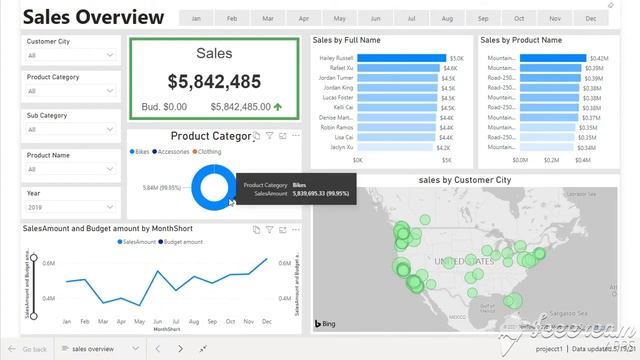The width and height of the screenshot is (640, 360).
Task: Toggle Bikes legend item in donut chart
Action: coord(140,151)
